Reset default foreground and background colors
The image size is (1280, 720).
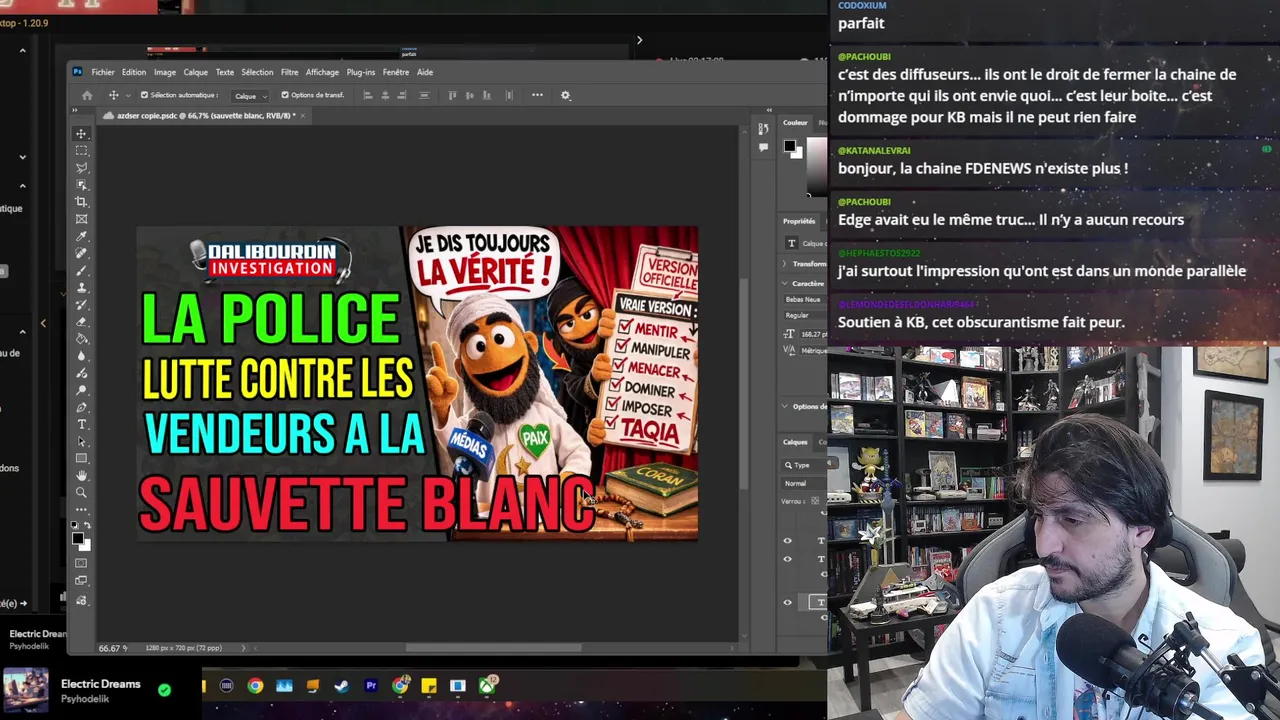pos(76,525)
